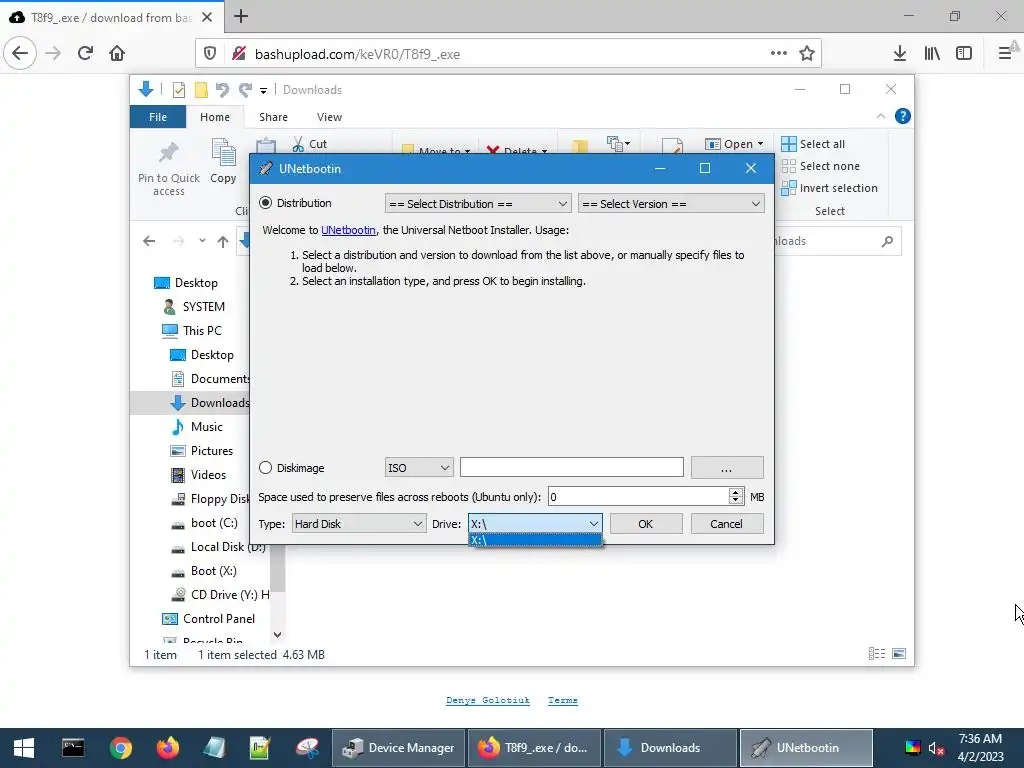Collapse the Explorer ribbon with chevron
1024x768 pixels.
[x=881, y=116]
